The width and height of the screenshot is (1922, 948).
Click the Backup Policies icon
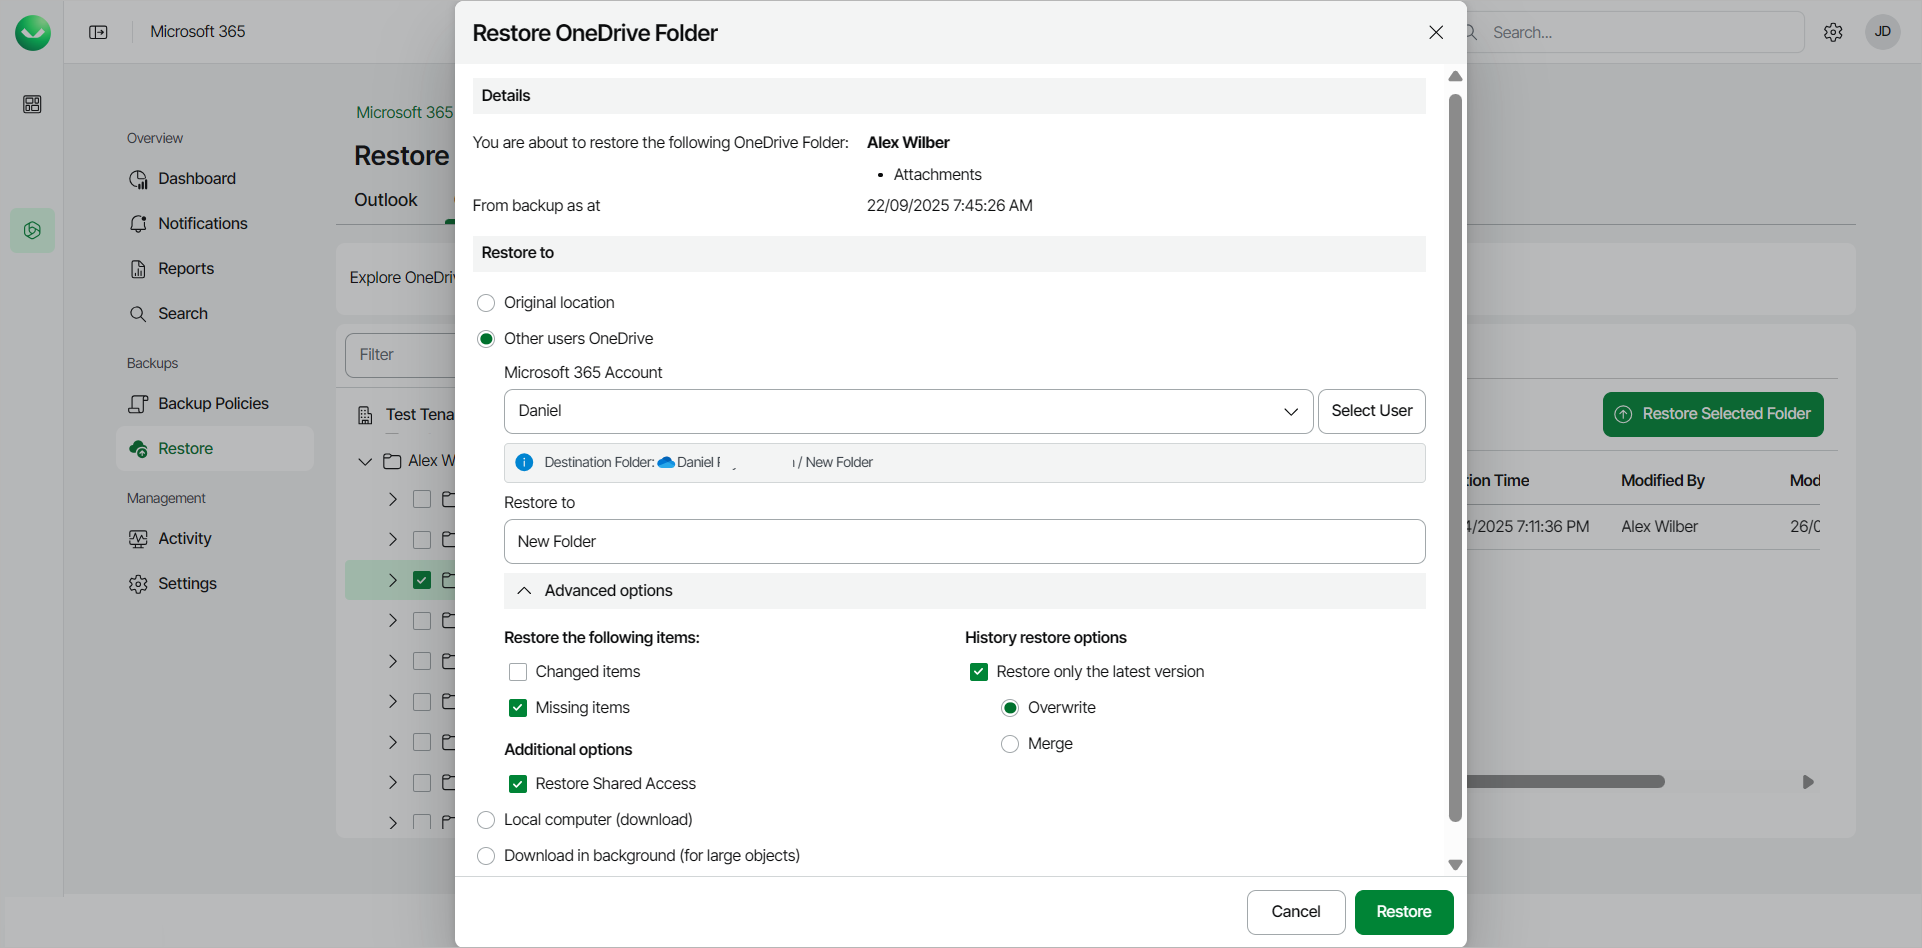tap(138, 404)
